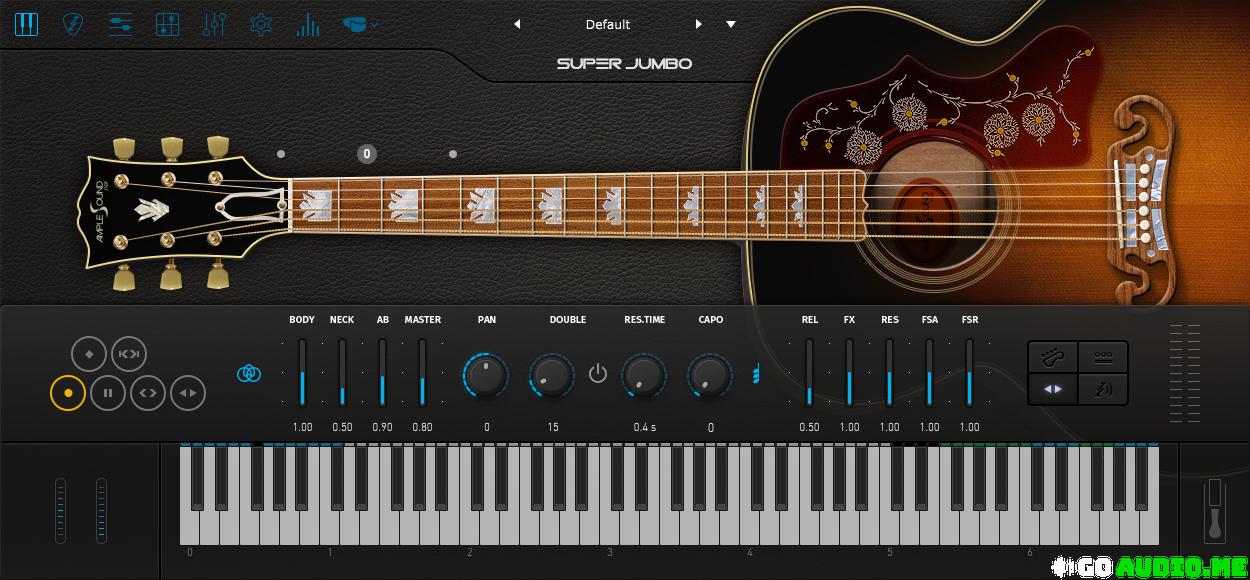Toggle the three-dots-over-lines button
This screenshot has width=1250, height=580.
tap(1104, 356)
